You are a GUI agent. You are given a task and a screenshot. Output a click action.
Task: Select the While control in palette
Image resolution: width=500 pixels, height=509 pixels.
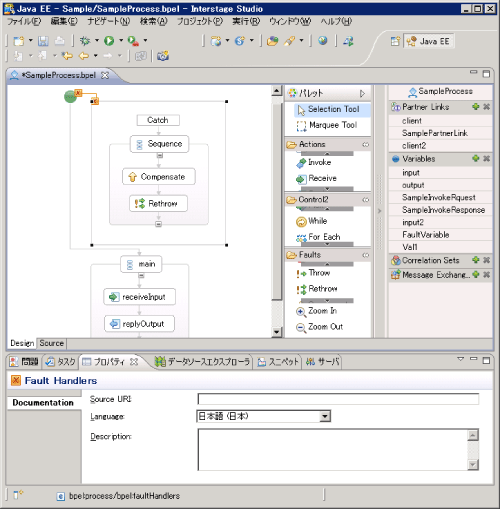311,221
